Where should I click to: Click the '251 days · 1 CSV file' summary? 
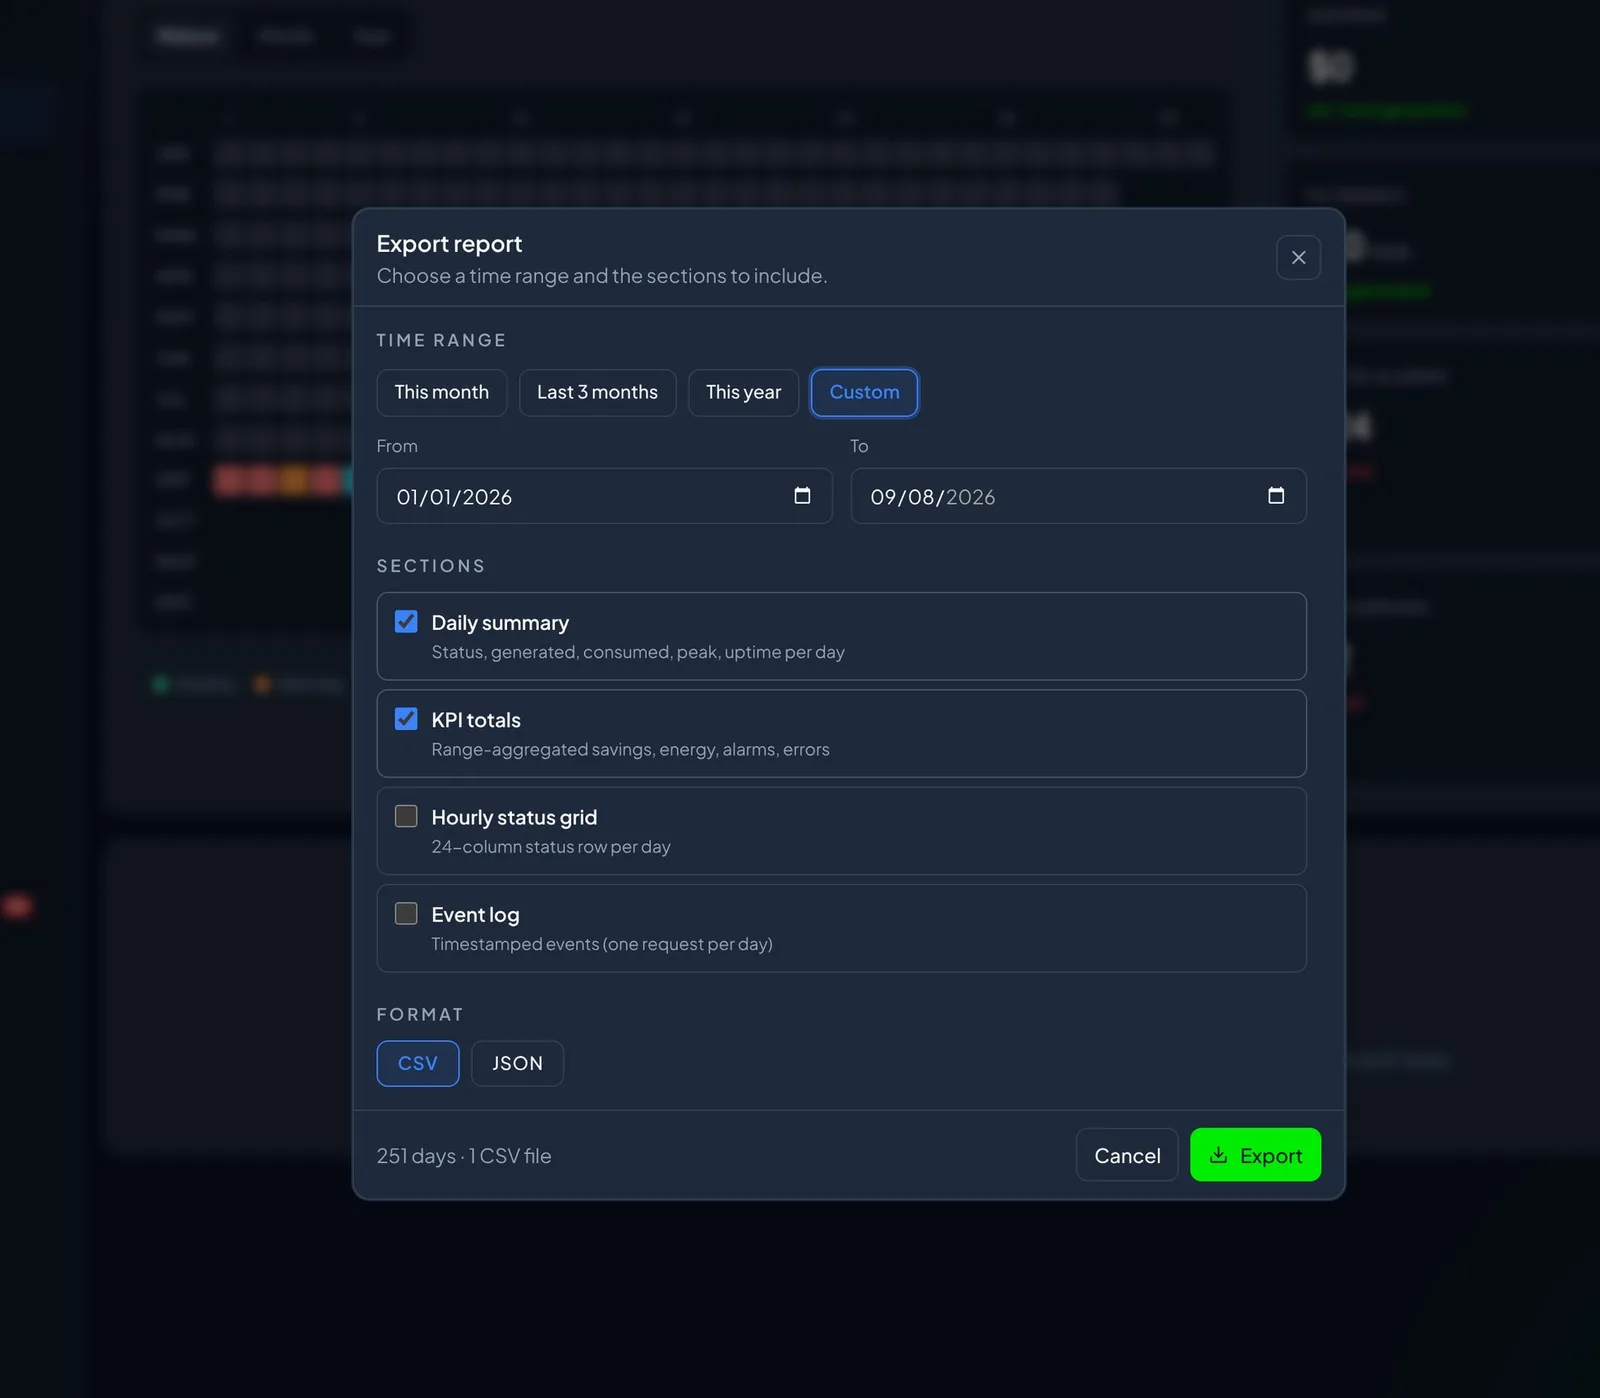464,1156
